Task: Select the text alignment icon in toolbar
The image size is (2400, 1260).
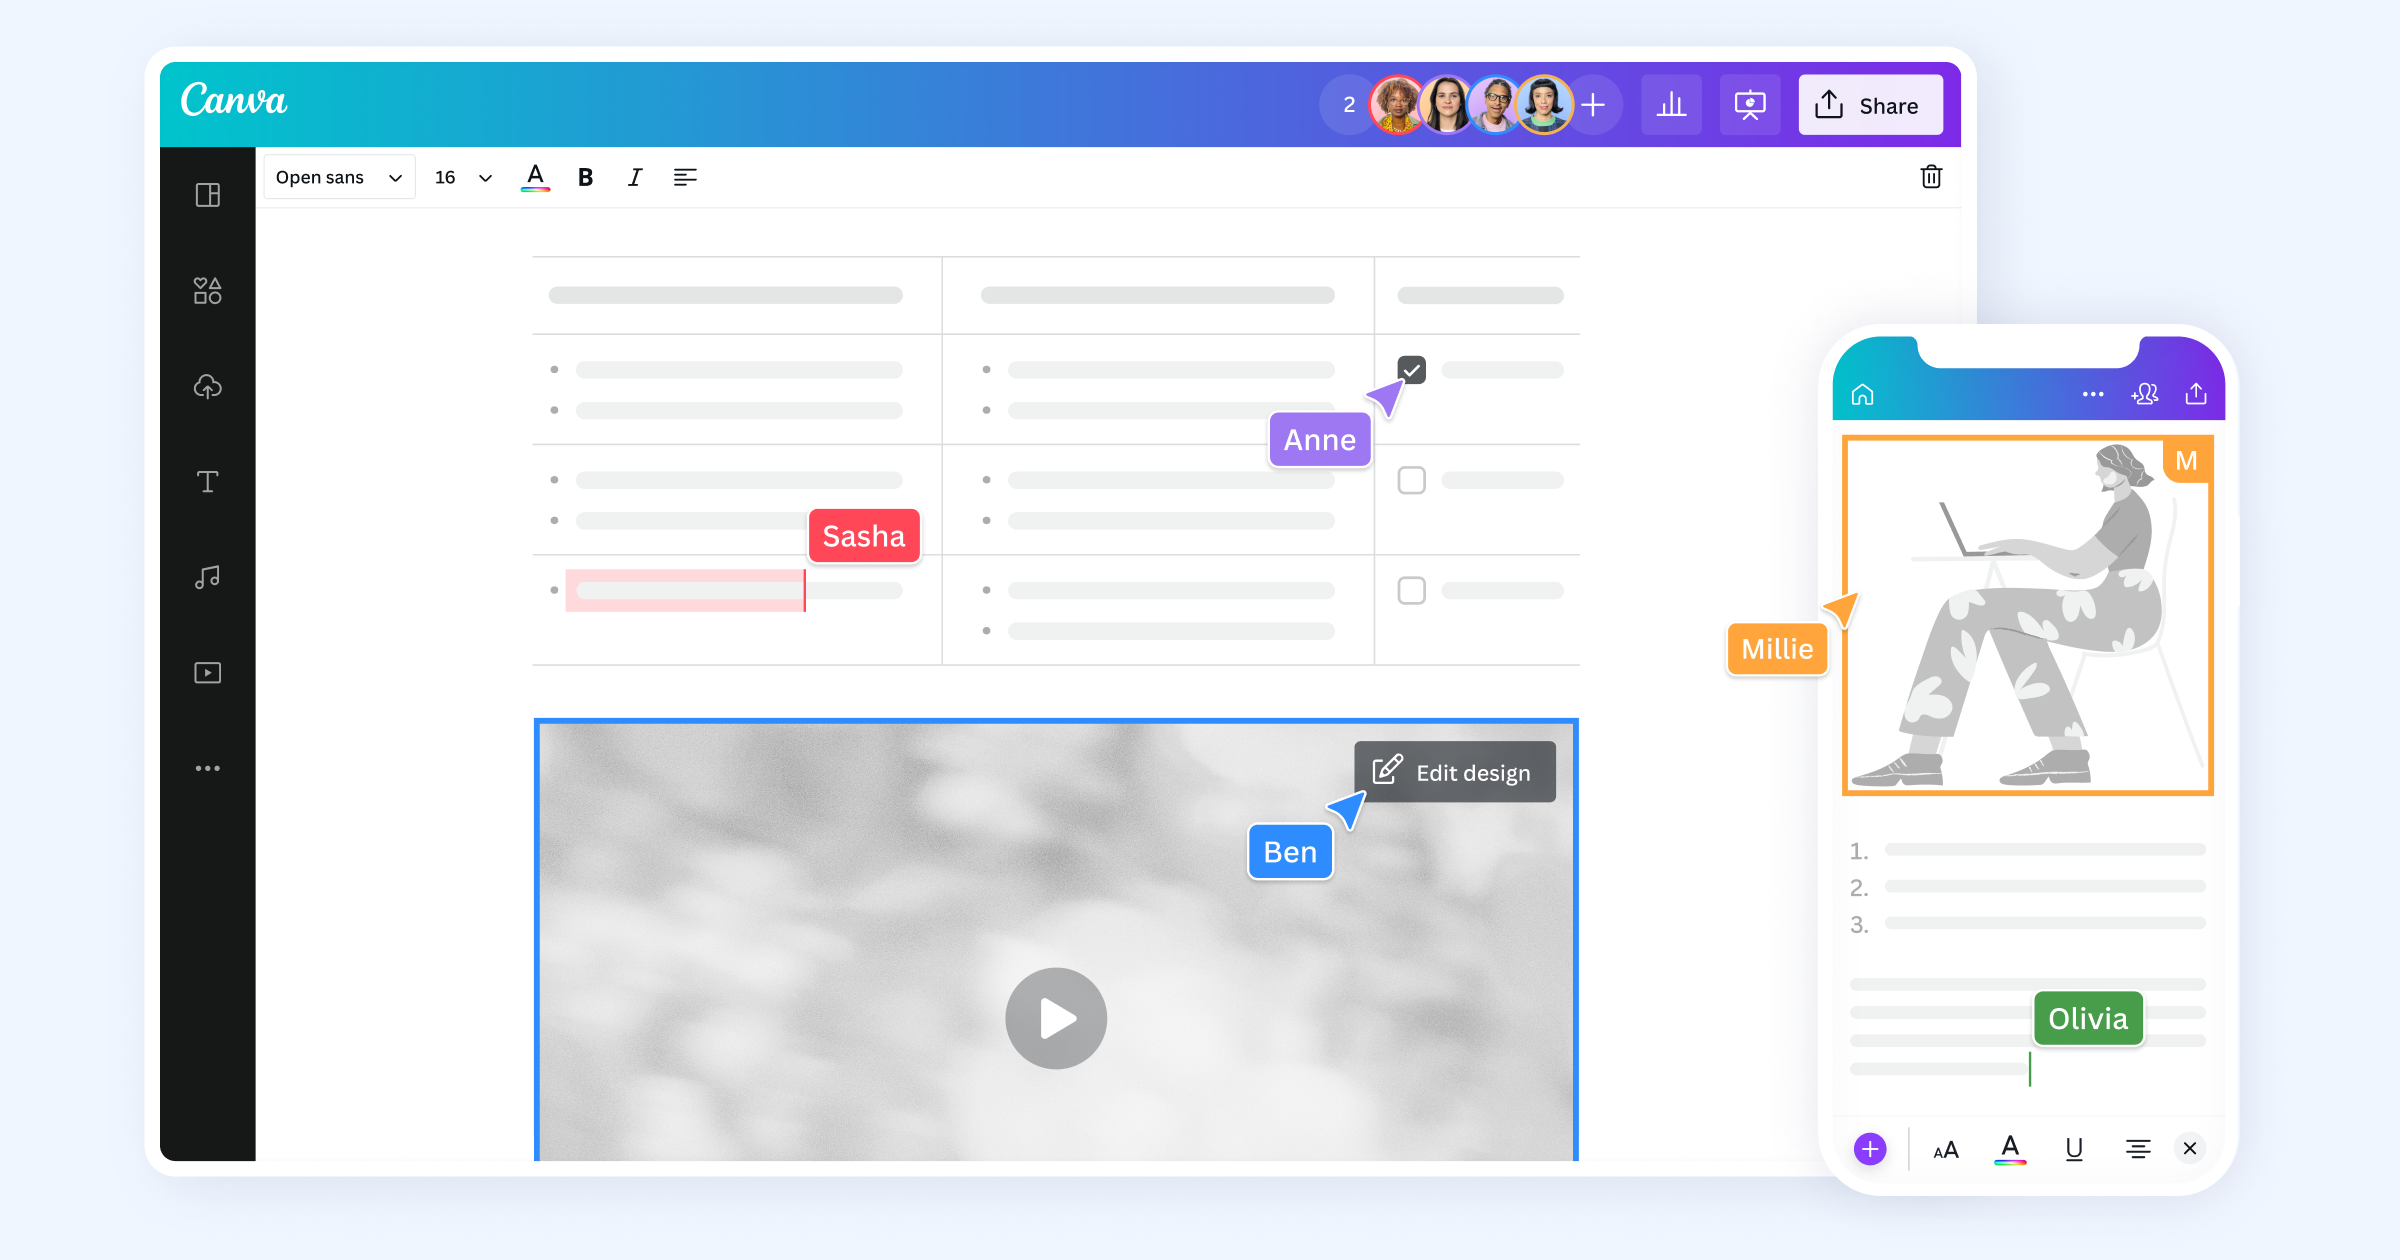Action: coord(686,176)
